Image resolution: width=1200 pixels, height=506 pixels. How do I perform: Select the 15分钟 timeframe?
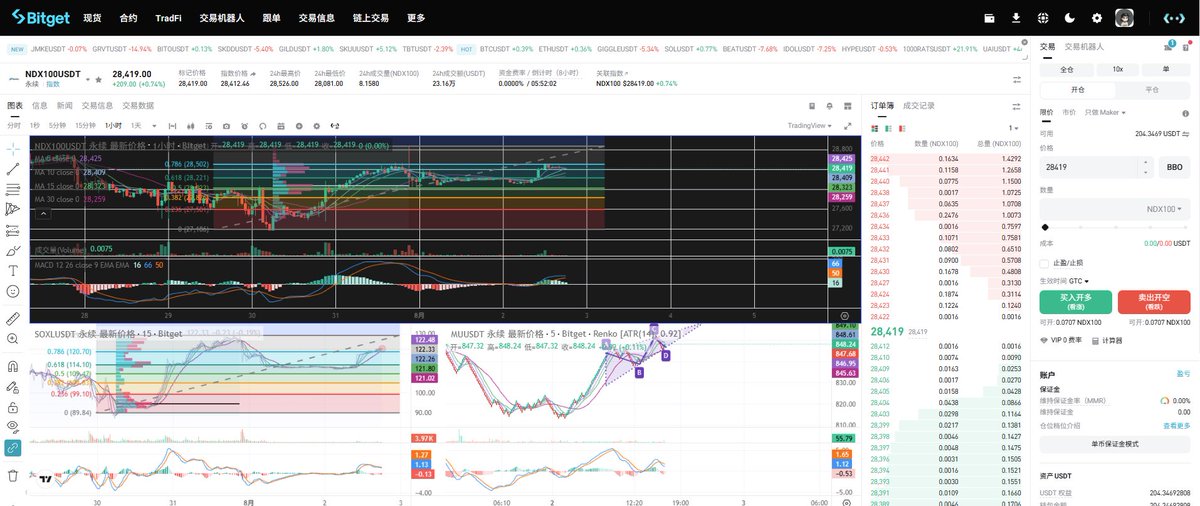click(x=86, y=126)
